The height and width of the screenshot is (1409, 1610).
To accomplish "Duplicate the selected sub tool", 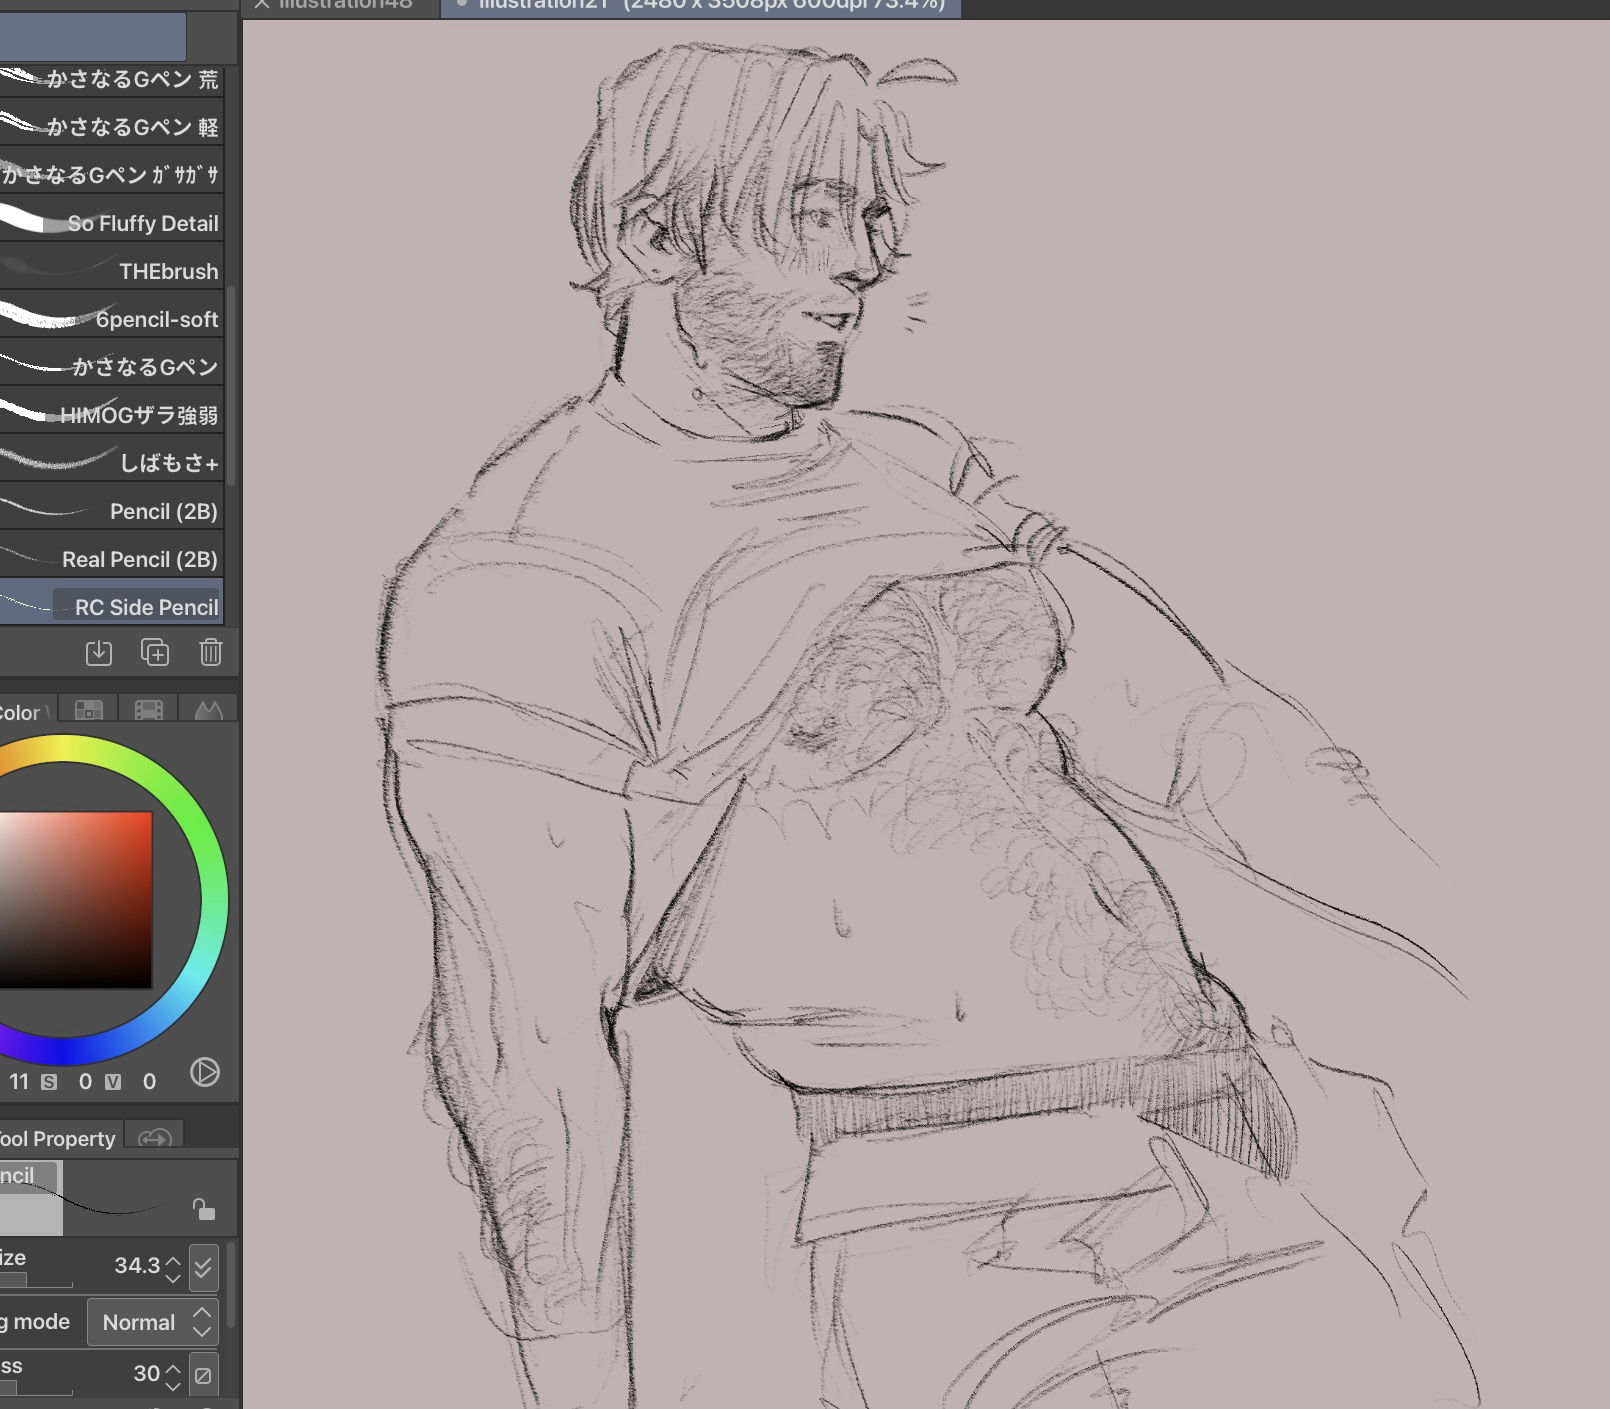I will point(155,653).
